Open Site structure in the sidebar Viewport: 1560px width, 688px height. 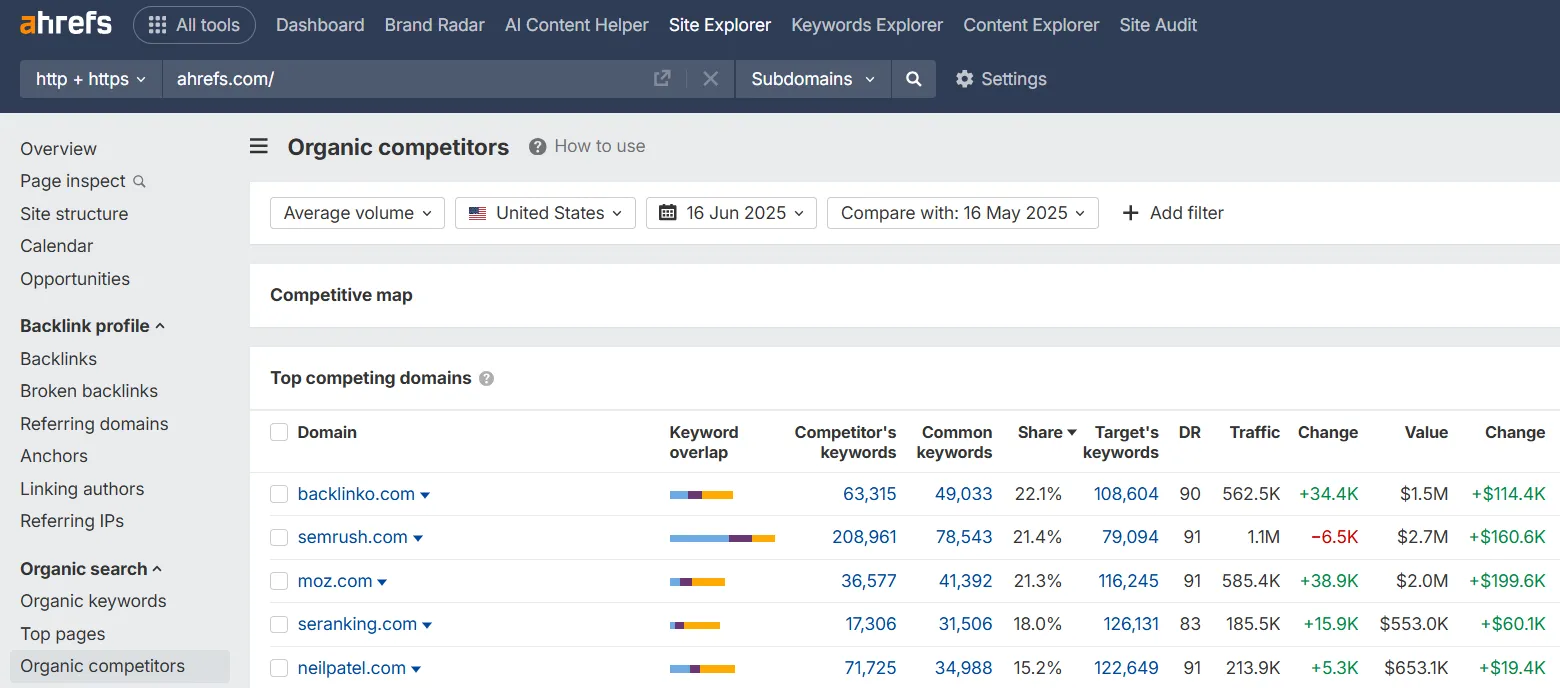point(74,214)
